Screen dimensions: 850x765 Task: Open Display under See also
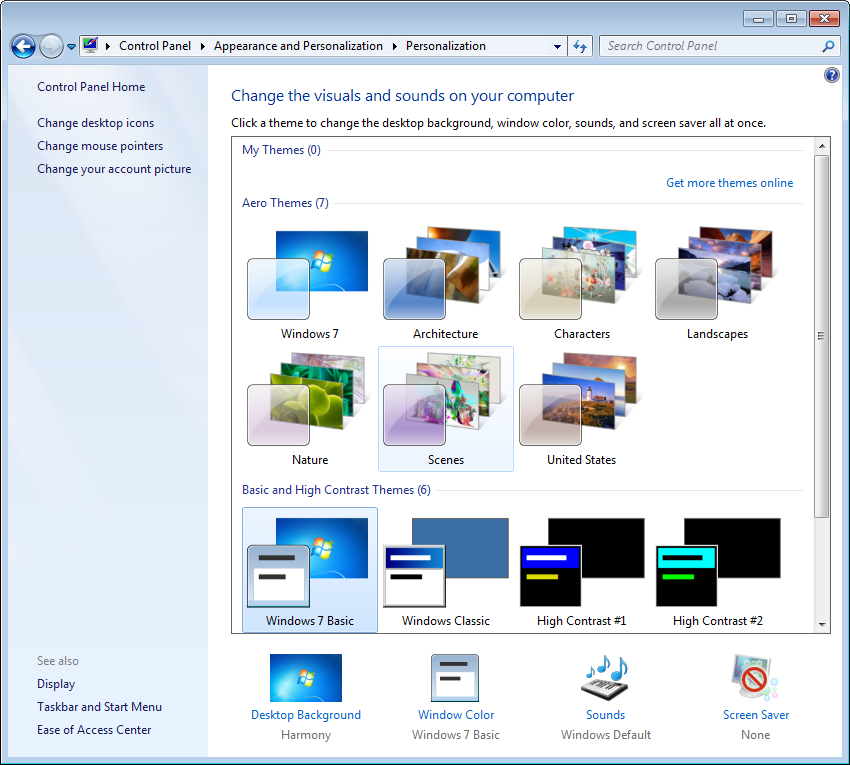click(56, 684)
